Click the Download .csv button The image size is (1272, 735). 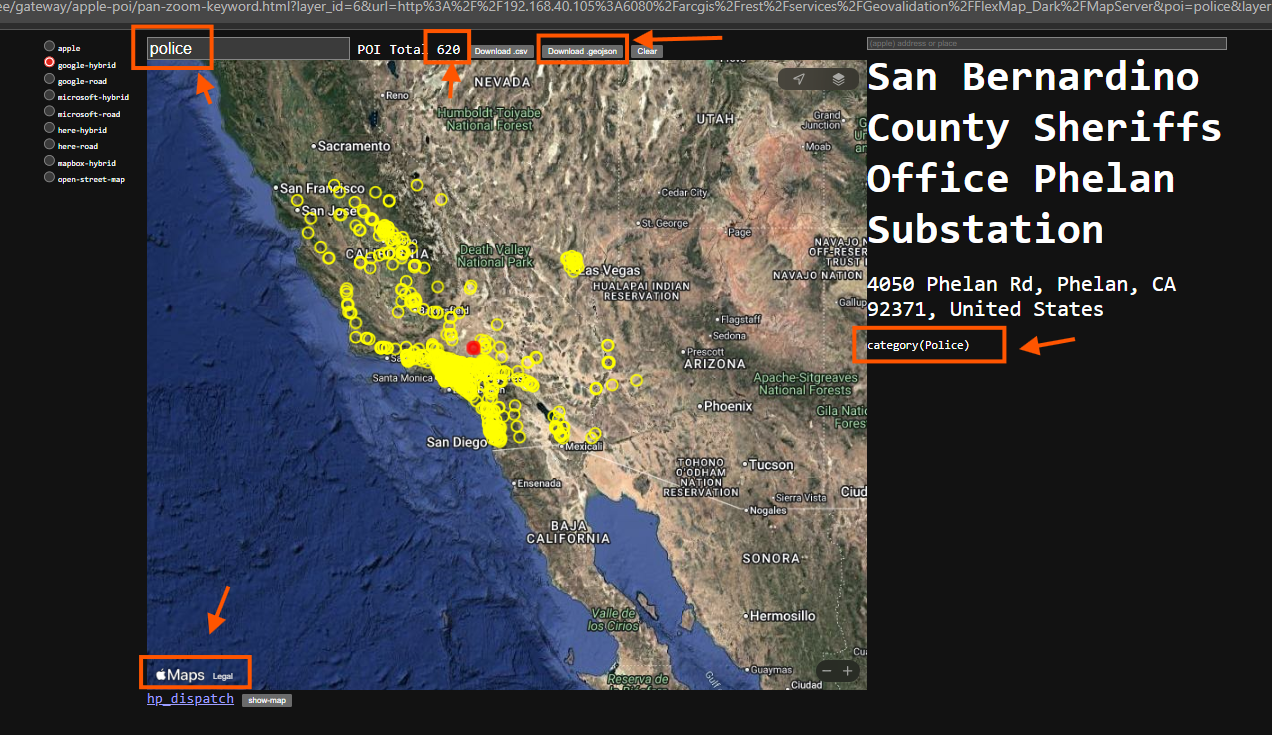pyautogui.click(x=501, y=51)
